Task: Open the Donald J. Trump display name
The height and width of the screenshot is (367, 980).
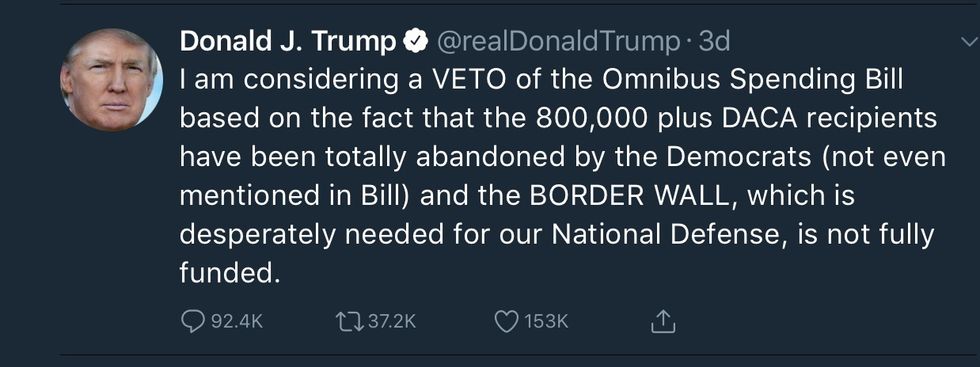Action: point(288,42)
